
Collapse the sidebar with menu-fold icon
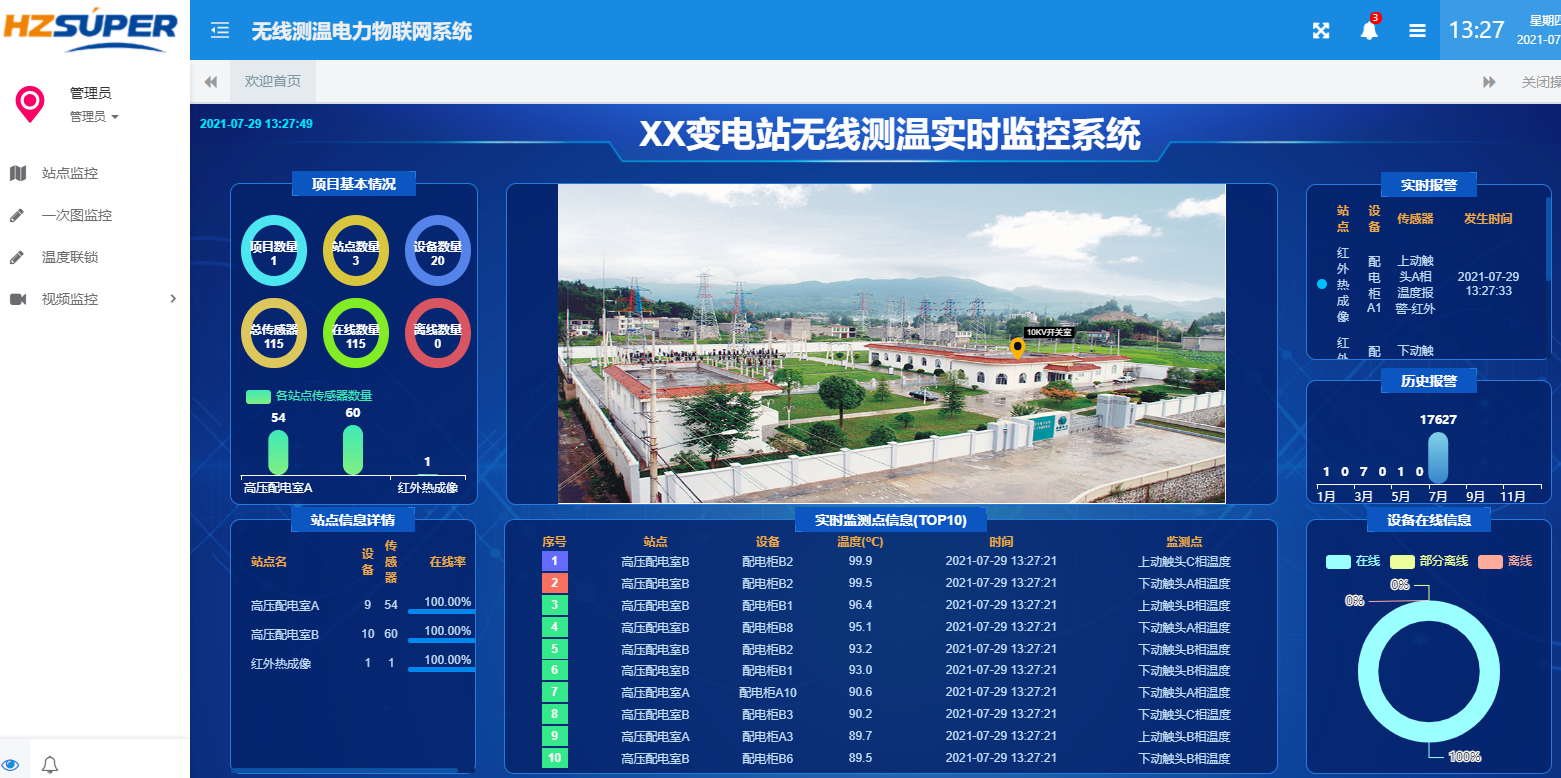[x=220, y=31]
